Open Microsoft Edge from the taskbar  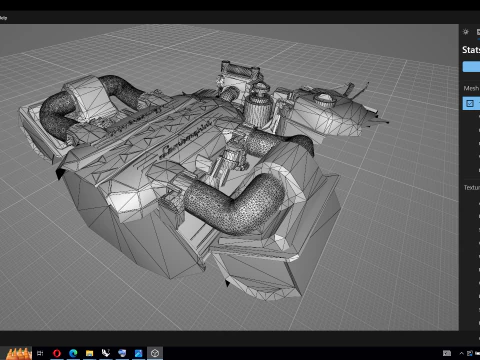coord(73,353)
